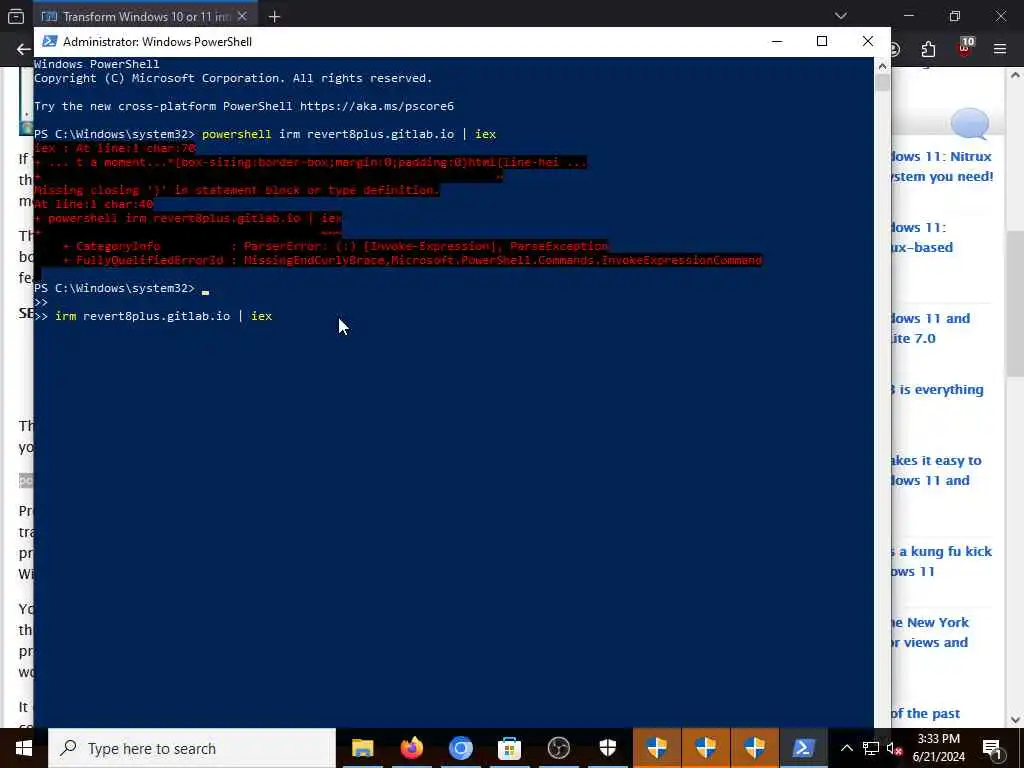This screenshot has width=1024, height=768.
Task: Click 'irm revert8plus.gitlab.io | iex' continuation line
Action: [163, 316]
